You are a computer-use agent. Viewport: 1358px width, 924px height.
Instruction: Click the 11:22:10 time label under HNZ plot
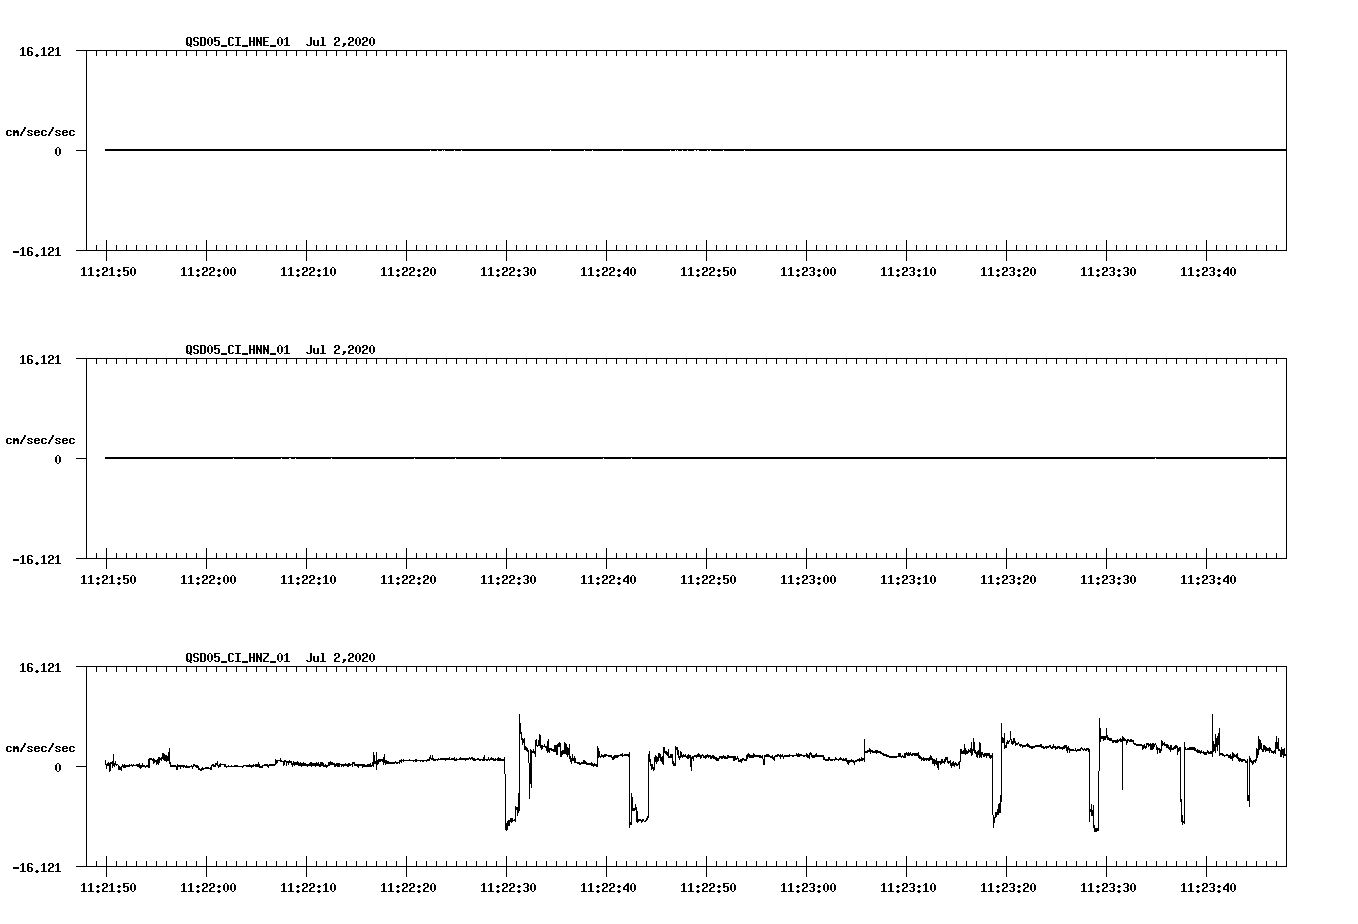[x=308, y=888]
